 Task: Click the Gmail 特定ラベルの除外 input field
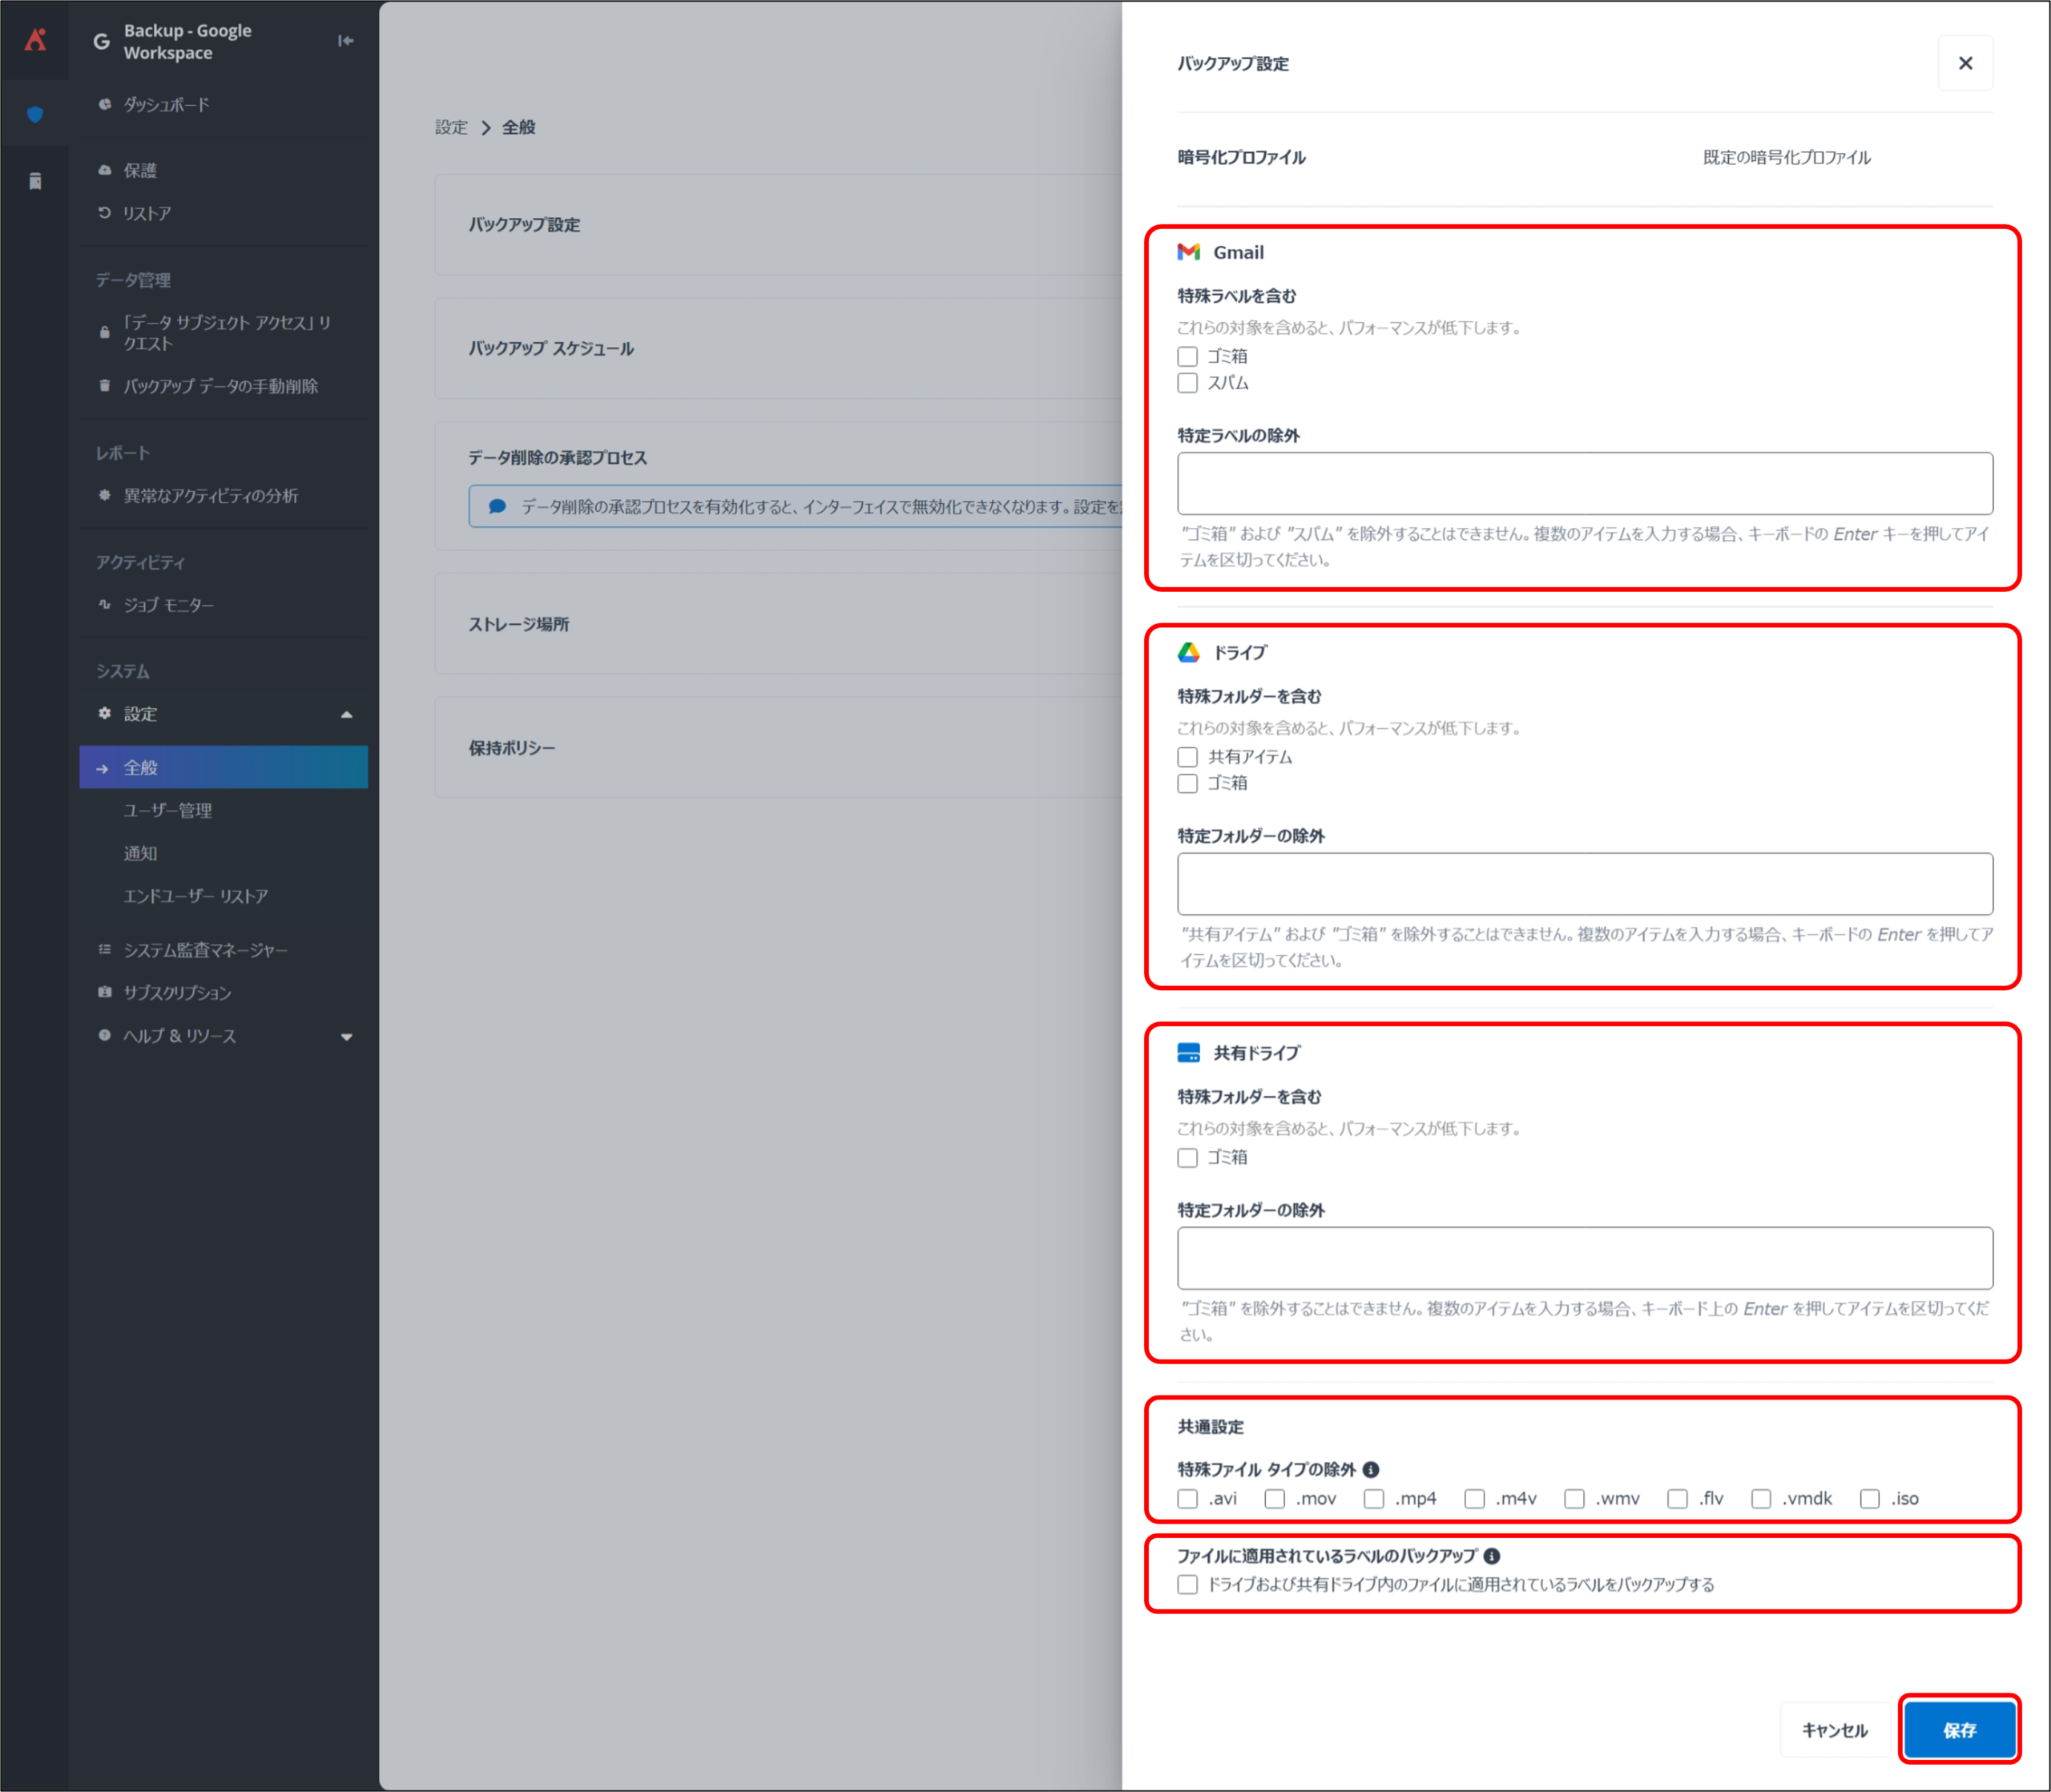tap(1584, 484)
